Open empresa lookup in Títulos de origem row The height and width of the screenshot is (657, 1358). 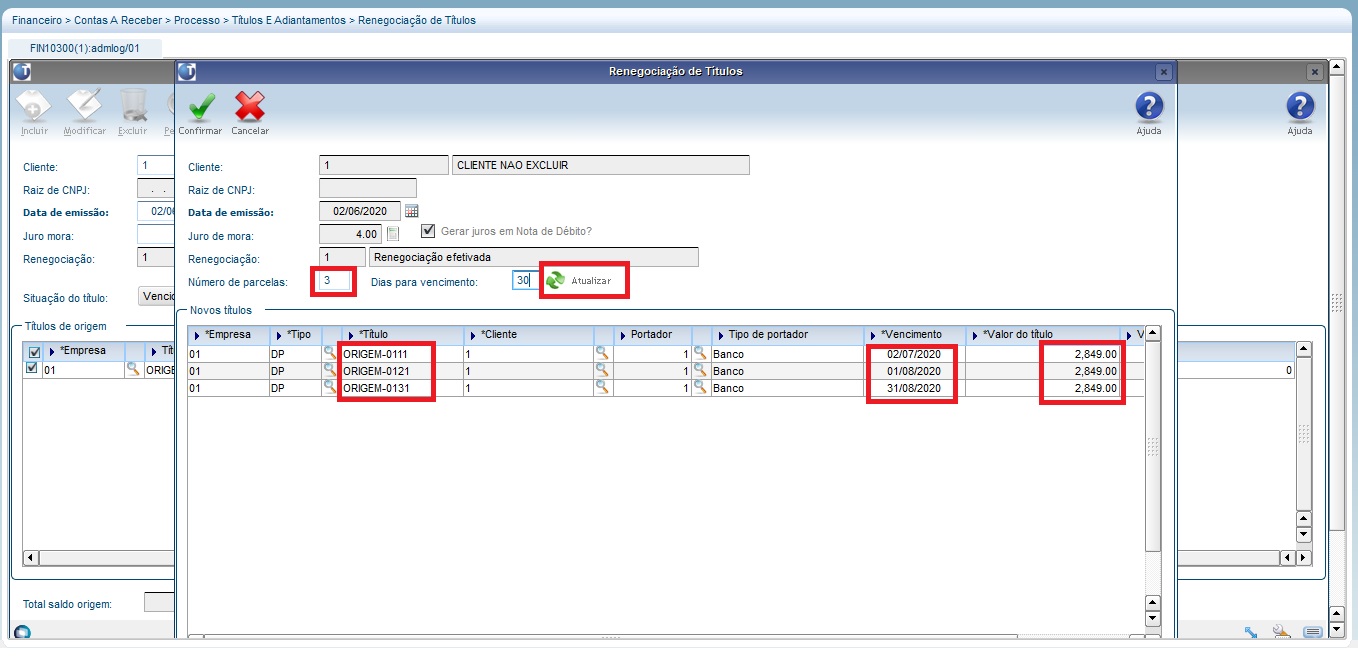tap(132, 369)
